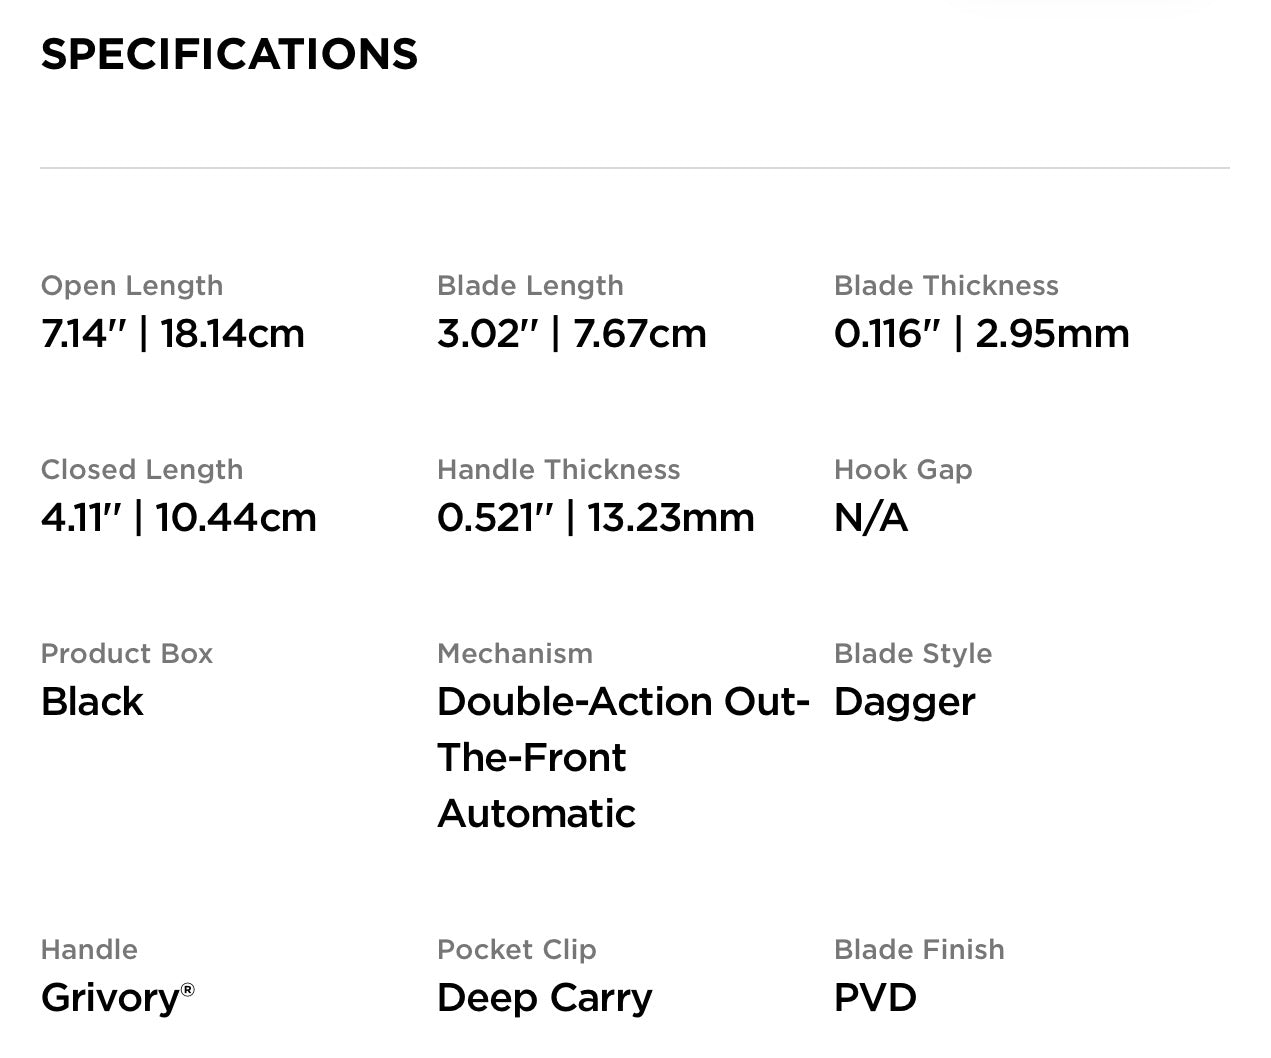Viewport: 1271px width, 1058px height.
Task: Click the Dagger blade style value
Action: click(904, 701)
